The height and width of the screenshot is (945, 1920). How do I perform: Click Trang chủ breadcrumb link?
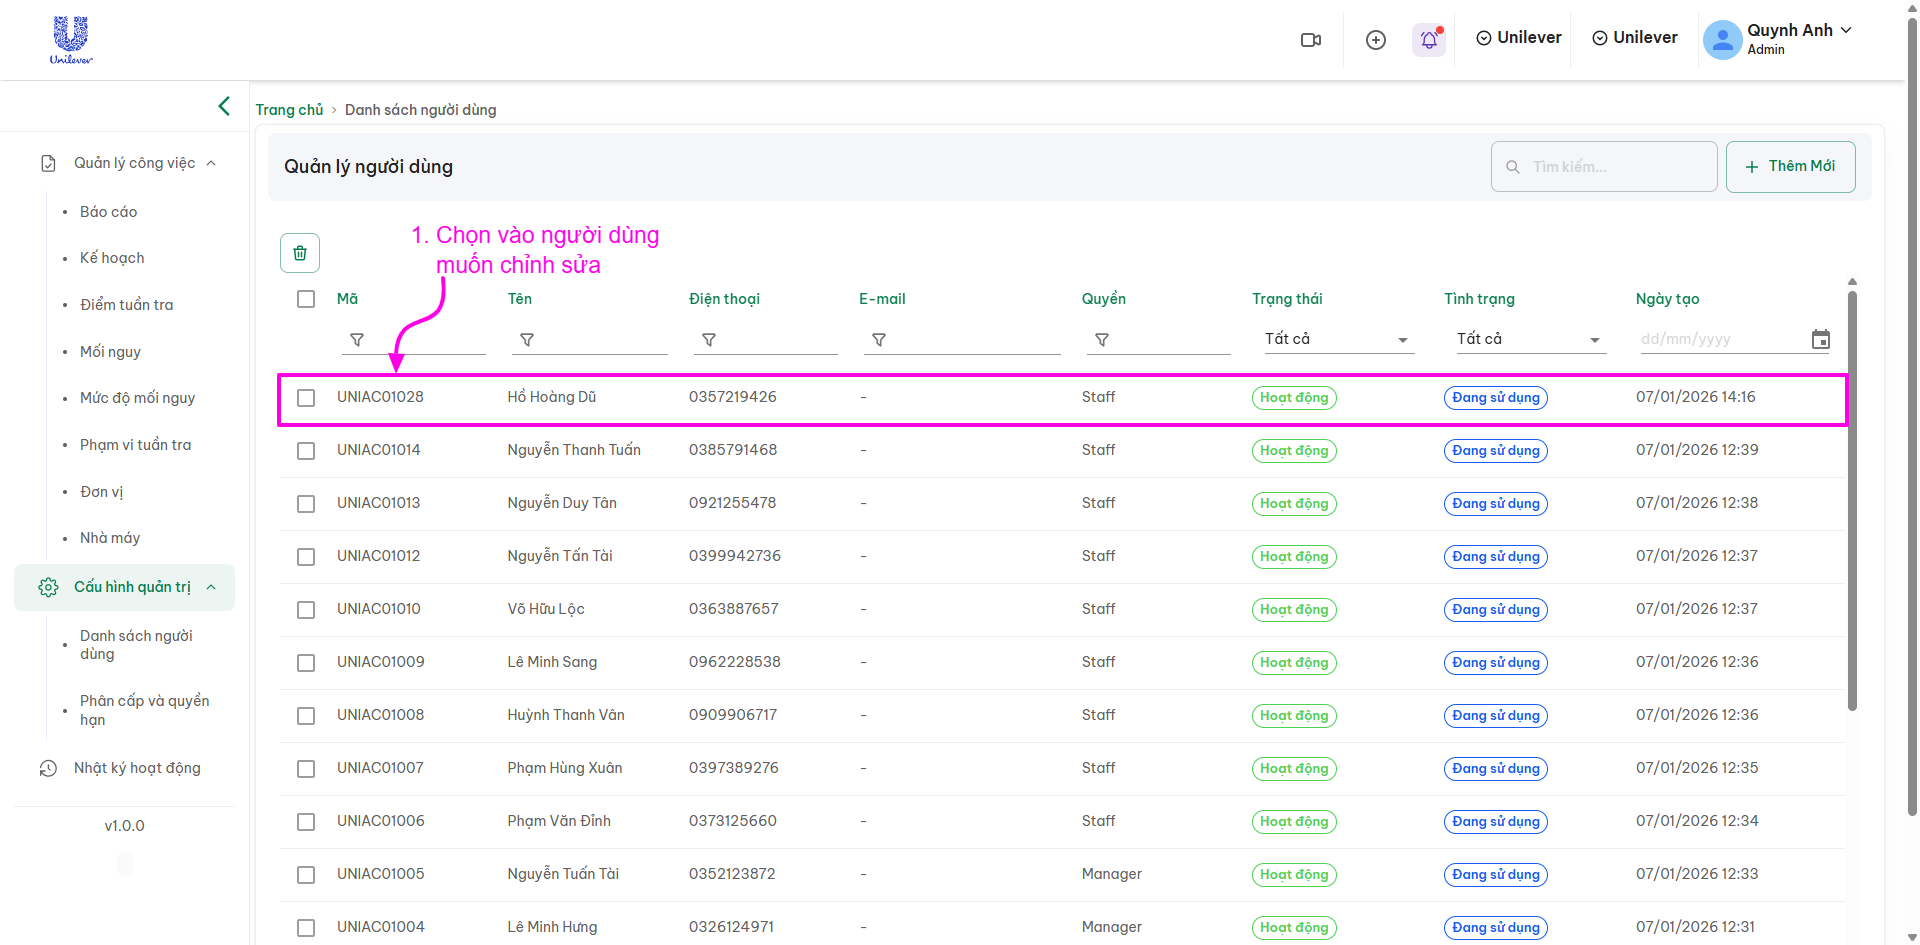[x=289, y=110]
